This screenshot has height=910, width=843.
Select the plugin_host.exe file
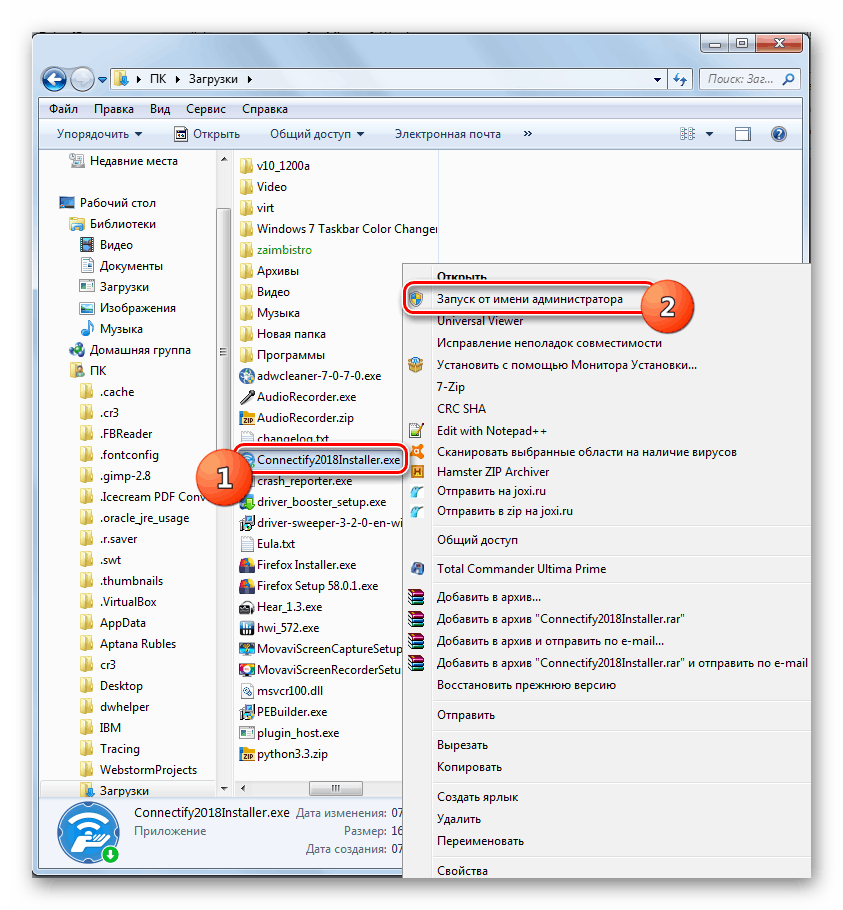point(298,733)
